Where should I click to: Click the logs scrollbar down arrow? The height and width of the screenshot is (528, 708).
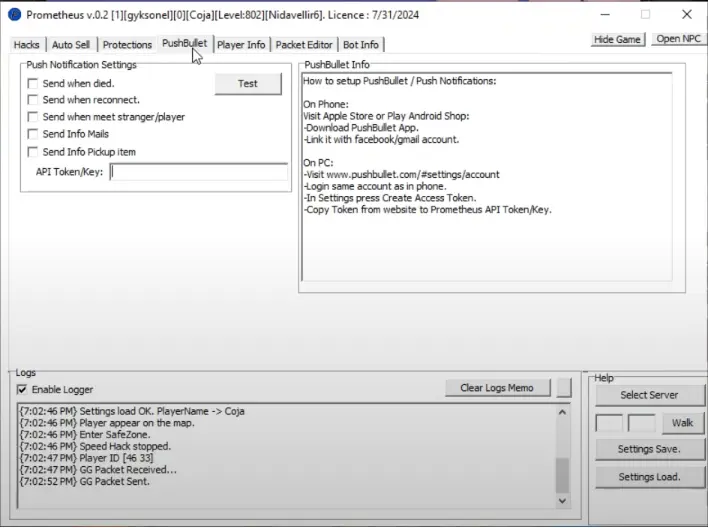coord(562,500)
